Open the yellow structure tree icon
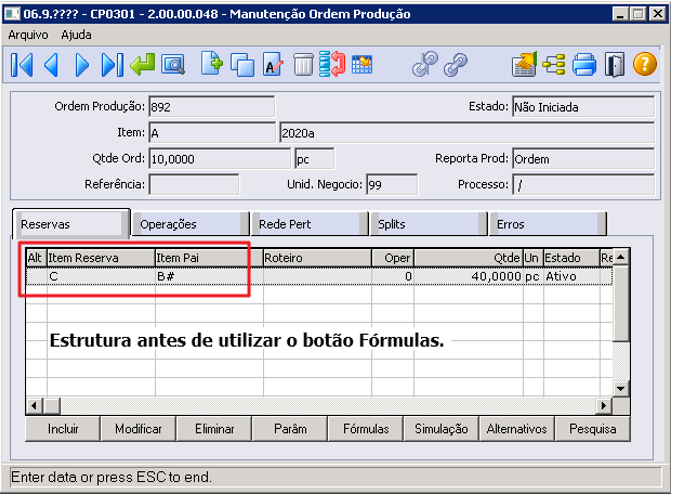The image size is (674, 495). [554, 65]
